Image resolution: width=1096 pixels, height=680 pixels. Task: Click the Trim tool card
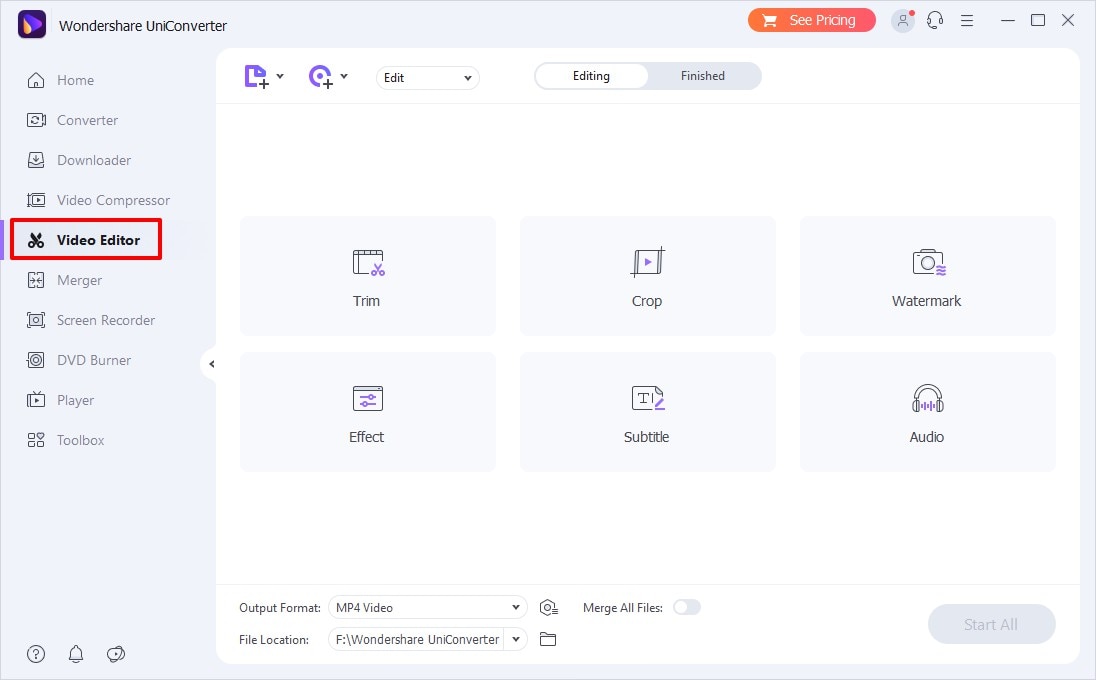tap(368, 276)
